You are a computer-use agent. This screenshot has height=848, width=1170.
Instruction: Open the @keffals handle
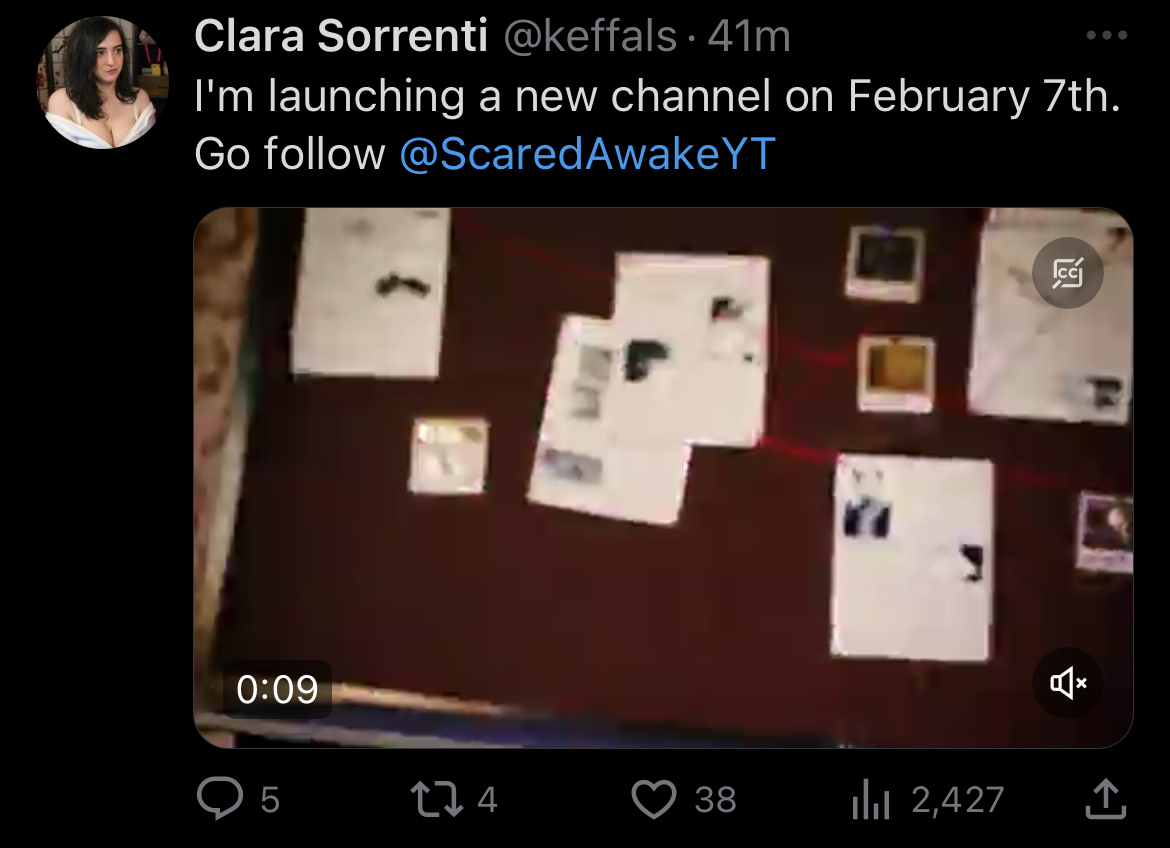[589, 36]
